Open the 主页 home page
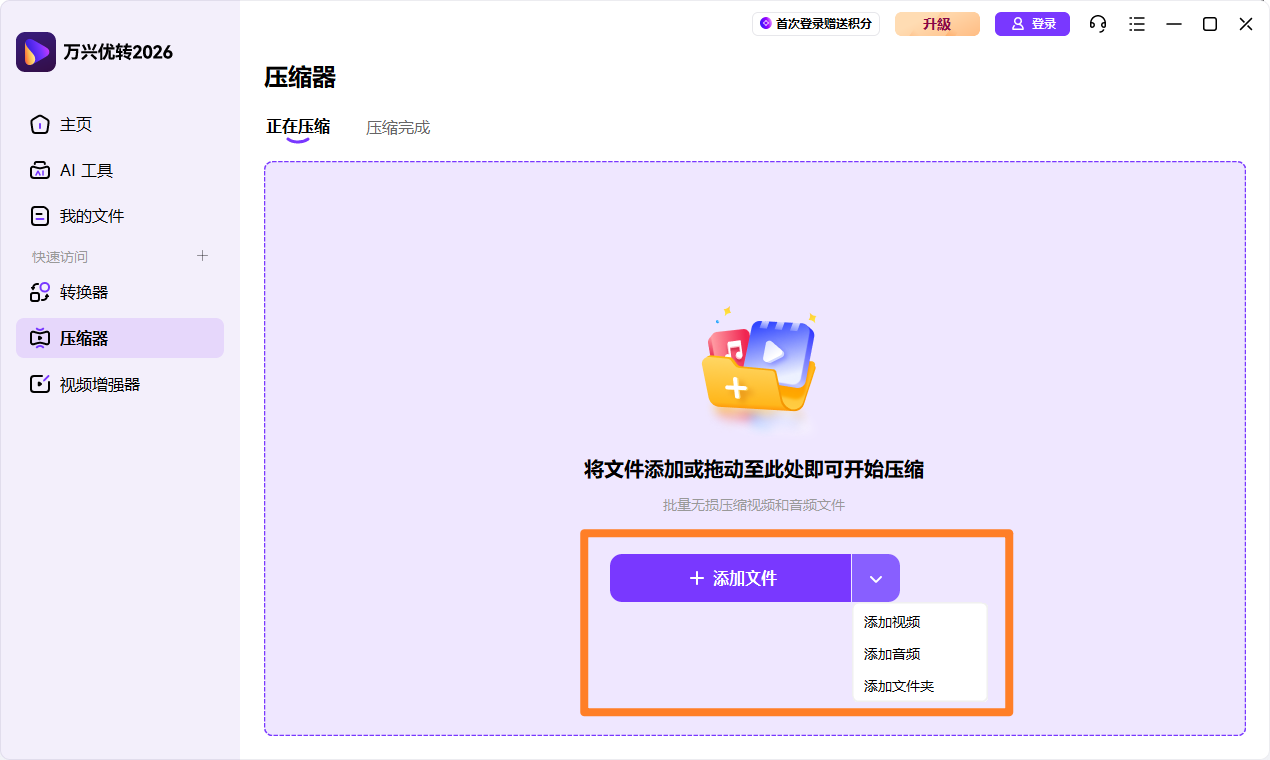The width and height of the screenshot is (1270, 760). (x=76, y=124)
